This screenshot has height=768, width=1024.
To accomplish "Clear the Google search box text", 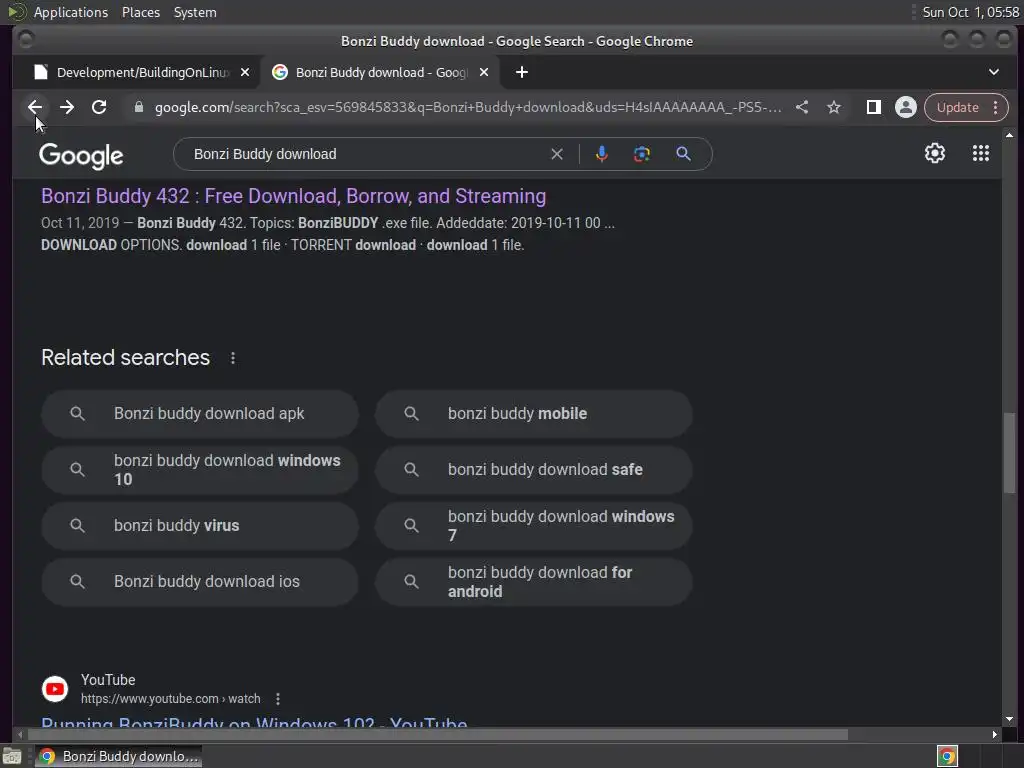I will click(x=557, y=154).
